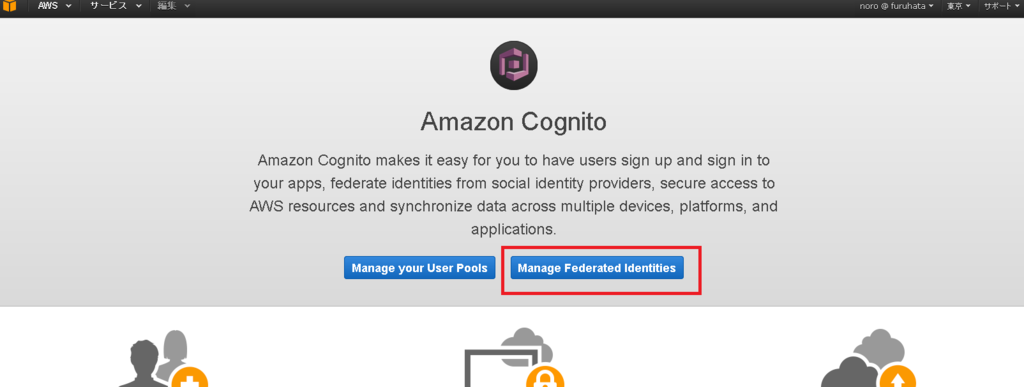Click Manage your User Pools button
1024x387 pixels.
point(419,268)
